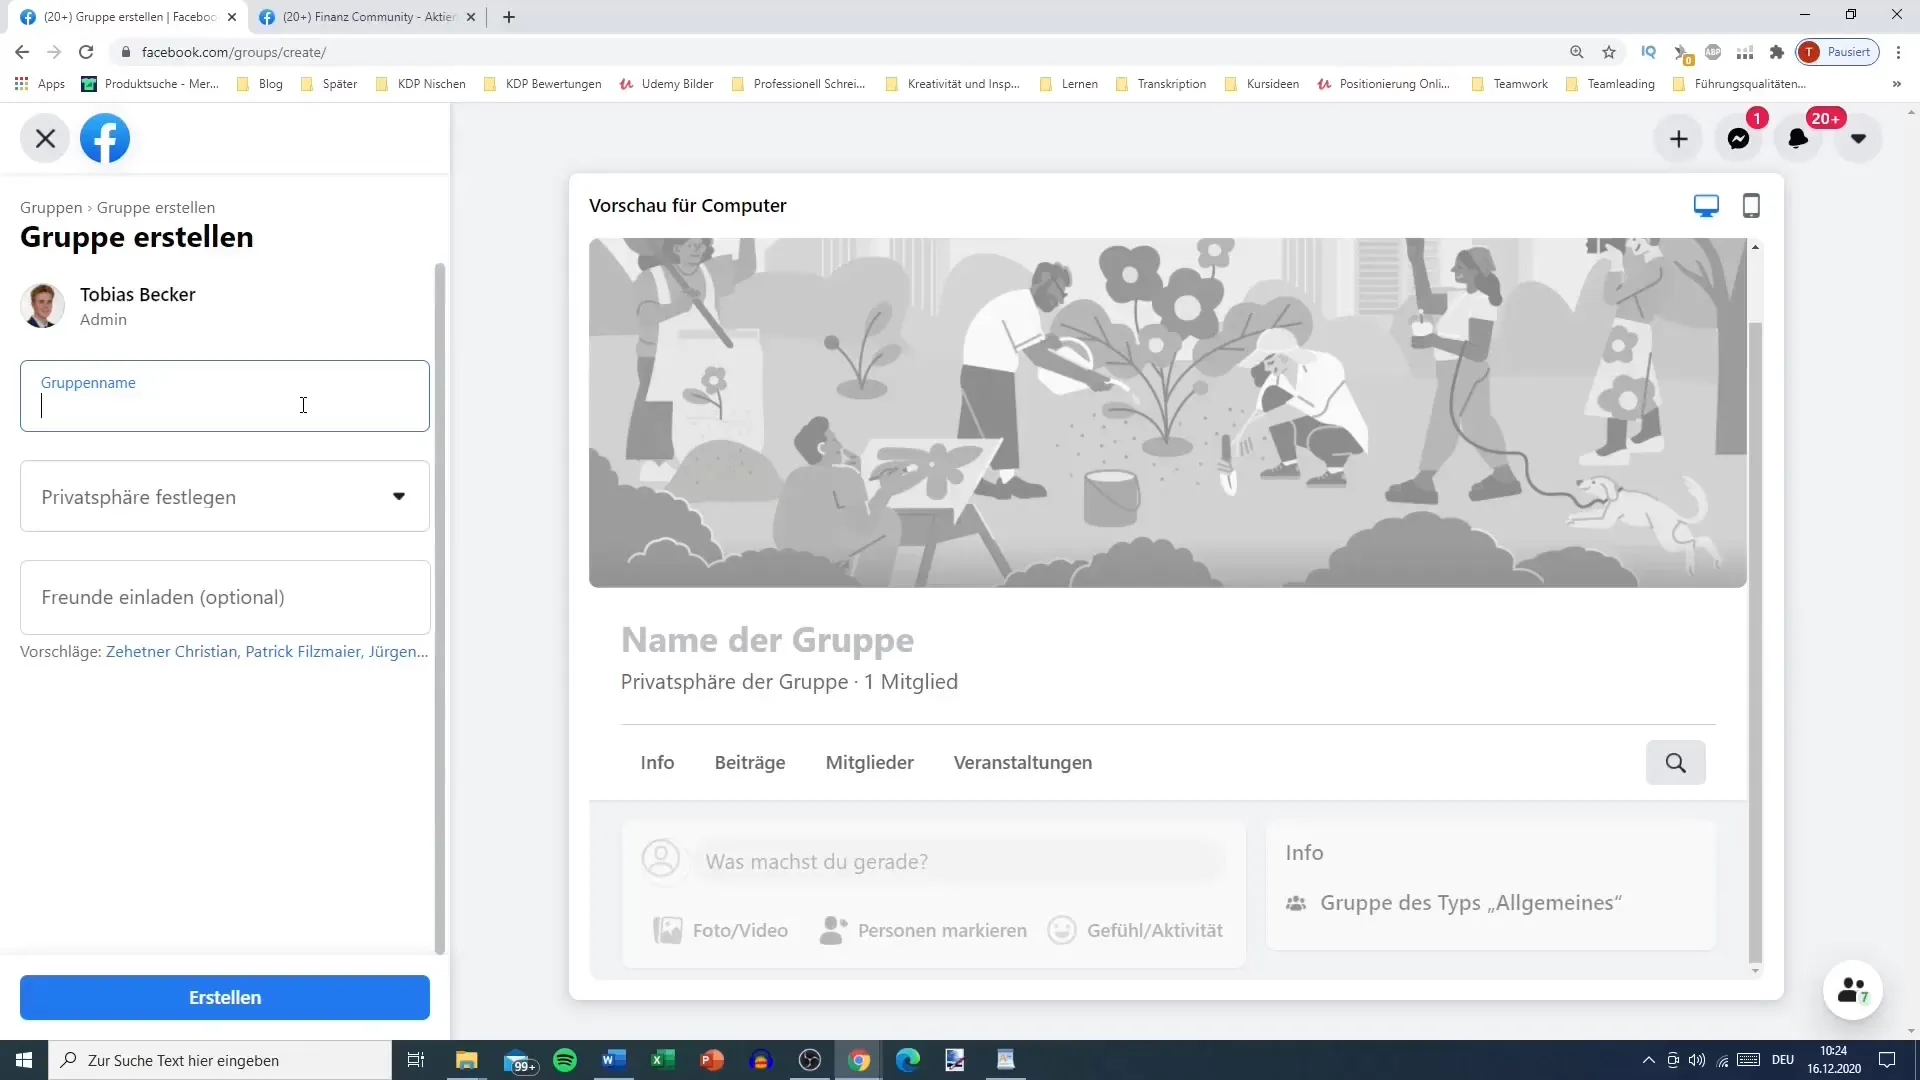Screen dimensions: 1920x1080
Task: Expand the Gruppe erstellen breadcrumb
Action: [156, 207]
